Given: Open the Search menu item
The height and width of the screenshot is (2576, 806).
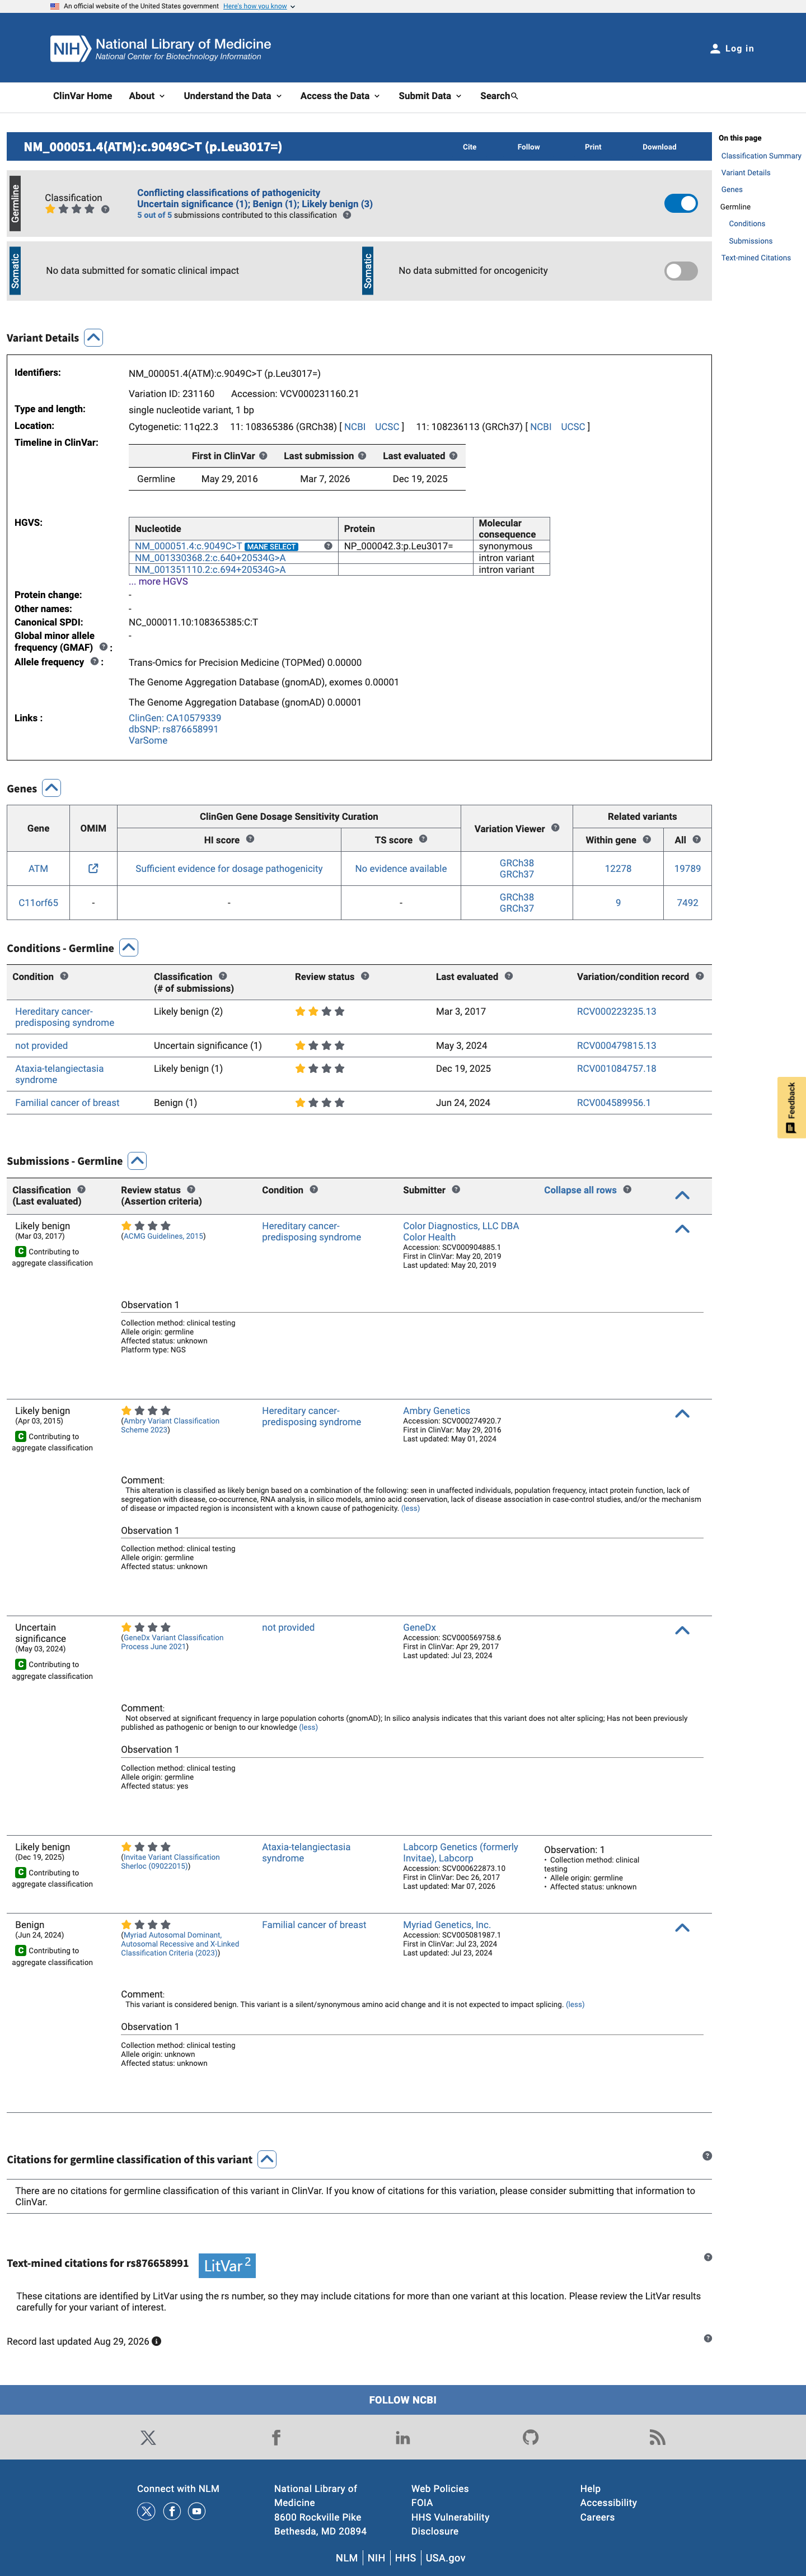Looking at the screenshot, I should pos(499,96).
